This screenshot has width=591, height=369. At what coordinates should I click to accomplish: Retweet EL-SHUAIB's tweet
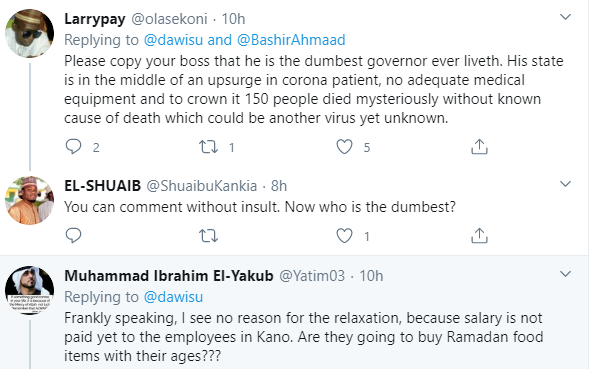(x=208, y=236)
